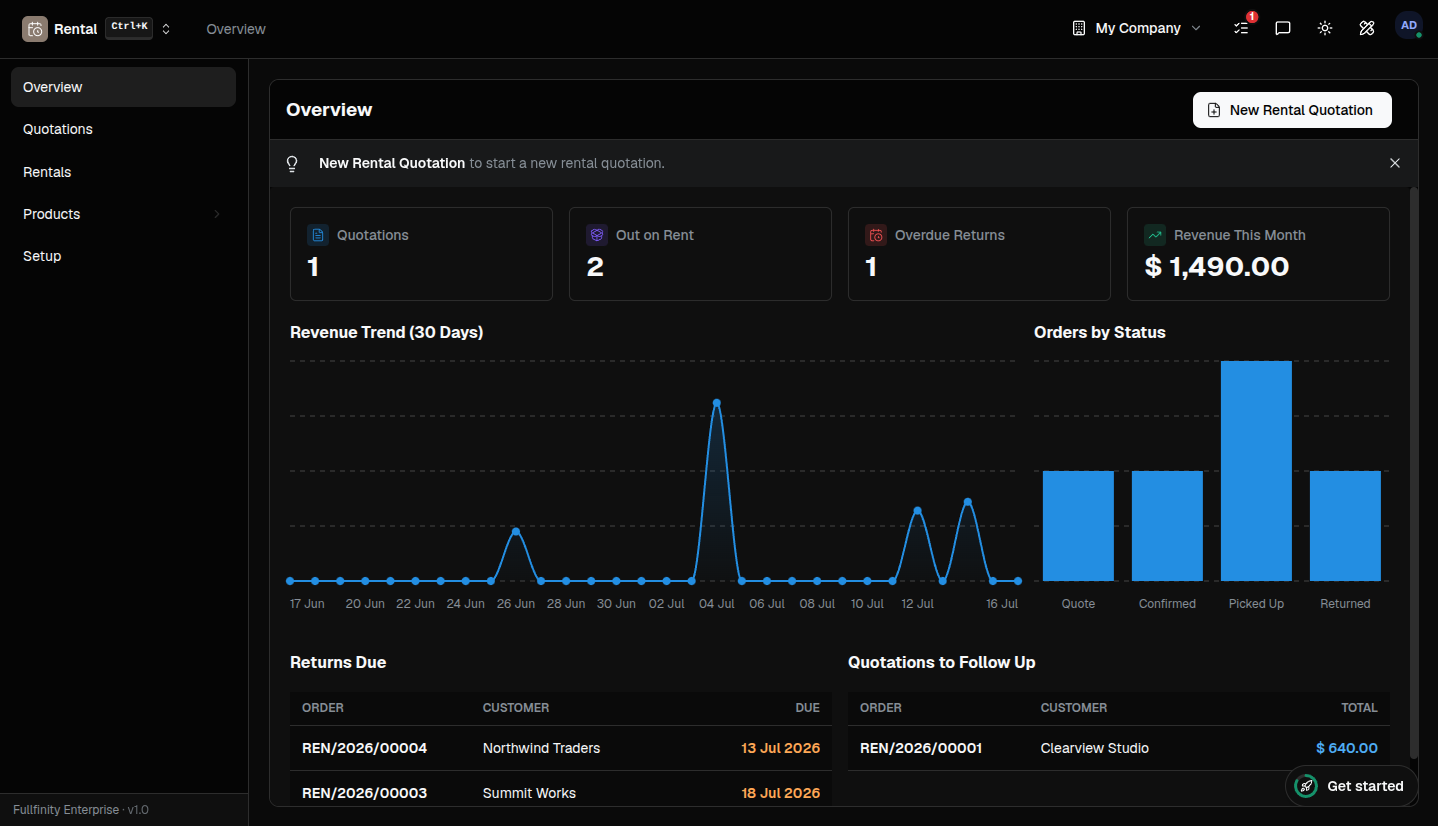Expand the Products submenu chevron

217,214
